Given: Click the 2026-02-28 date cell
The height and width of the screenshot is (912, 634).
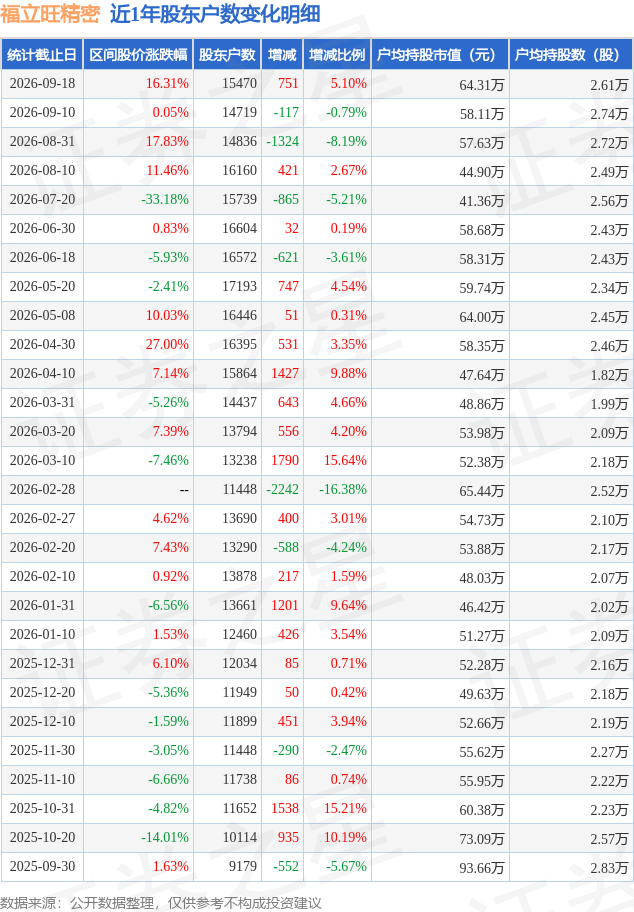Looking at the screenshot, I should coord(42,490).
